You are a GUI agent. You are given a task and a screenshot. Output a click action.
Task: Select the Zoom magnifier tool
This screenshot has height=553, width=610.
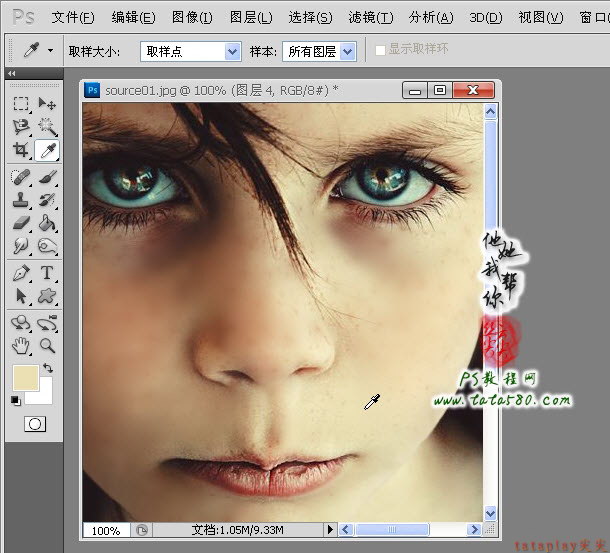[47, 346]
